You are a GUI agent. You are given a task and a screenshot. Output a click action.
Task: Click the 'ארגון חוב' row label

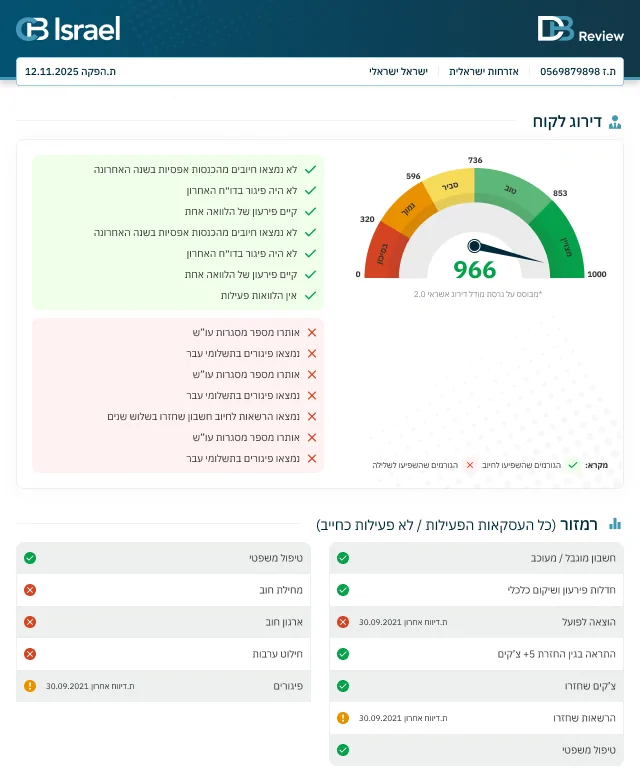click(284, 622)
